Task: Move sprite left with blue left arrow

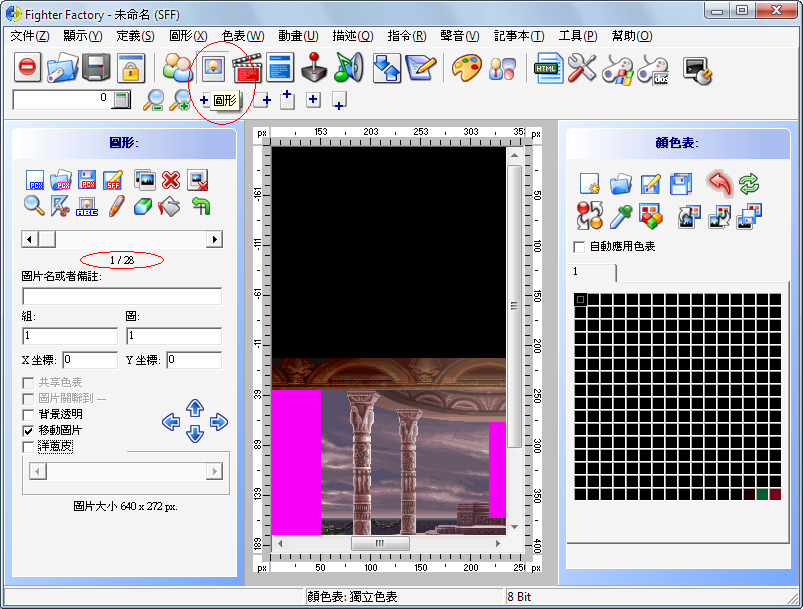Action: [171, 422]
